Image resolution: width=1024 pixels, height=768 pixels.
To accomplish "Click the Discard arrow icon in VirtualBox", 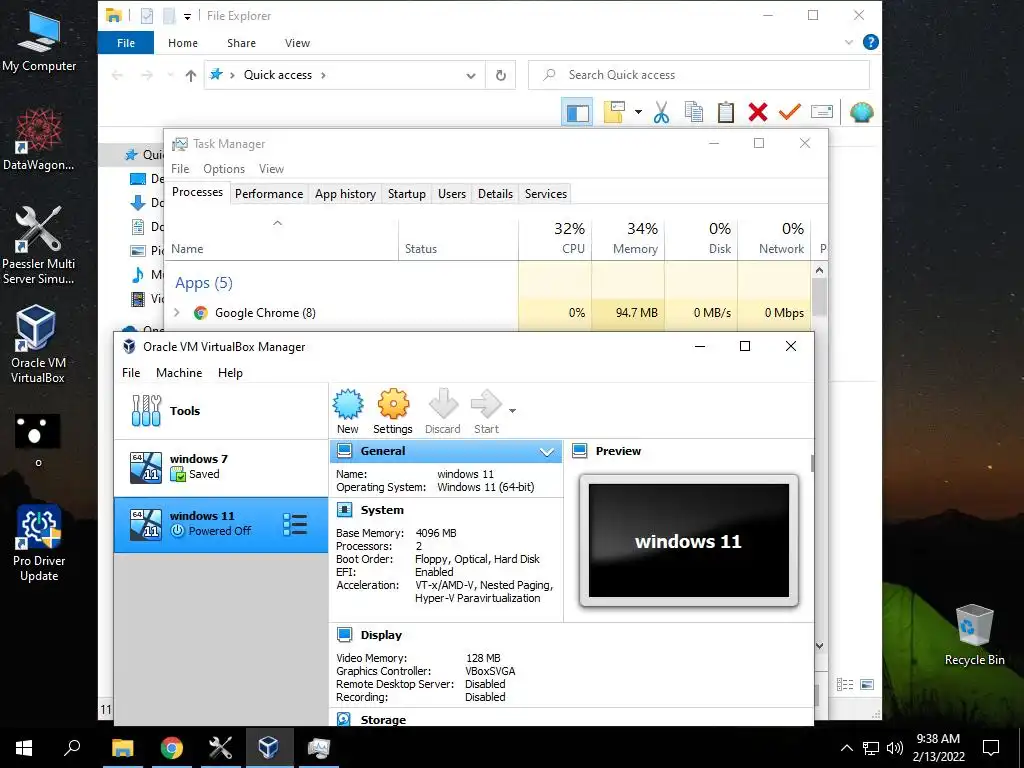I will coord(443,411).
